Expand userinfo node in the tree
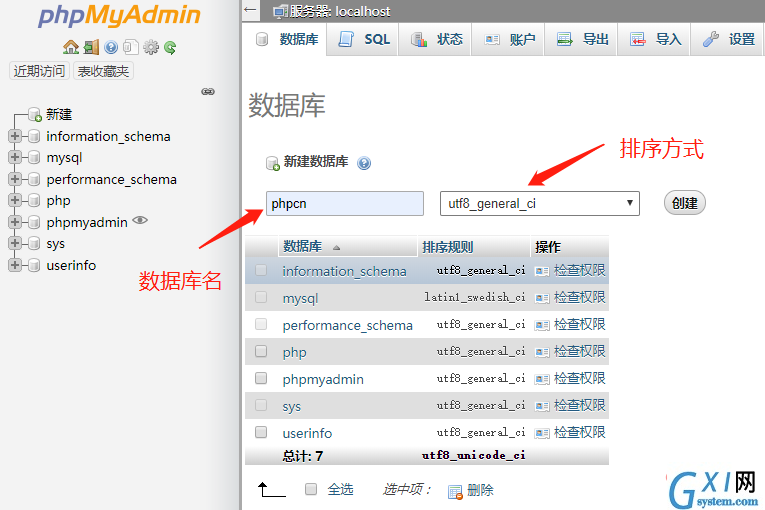Screen dimensions: 765x510 coord(15,265)
